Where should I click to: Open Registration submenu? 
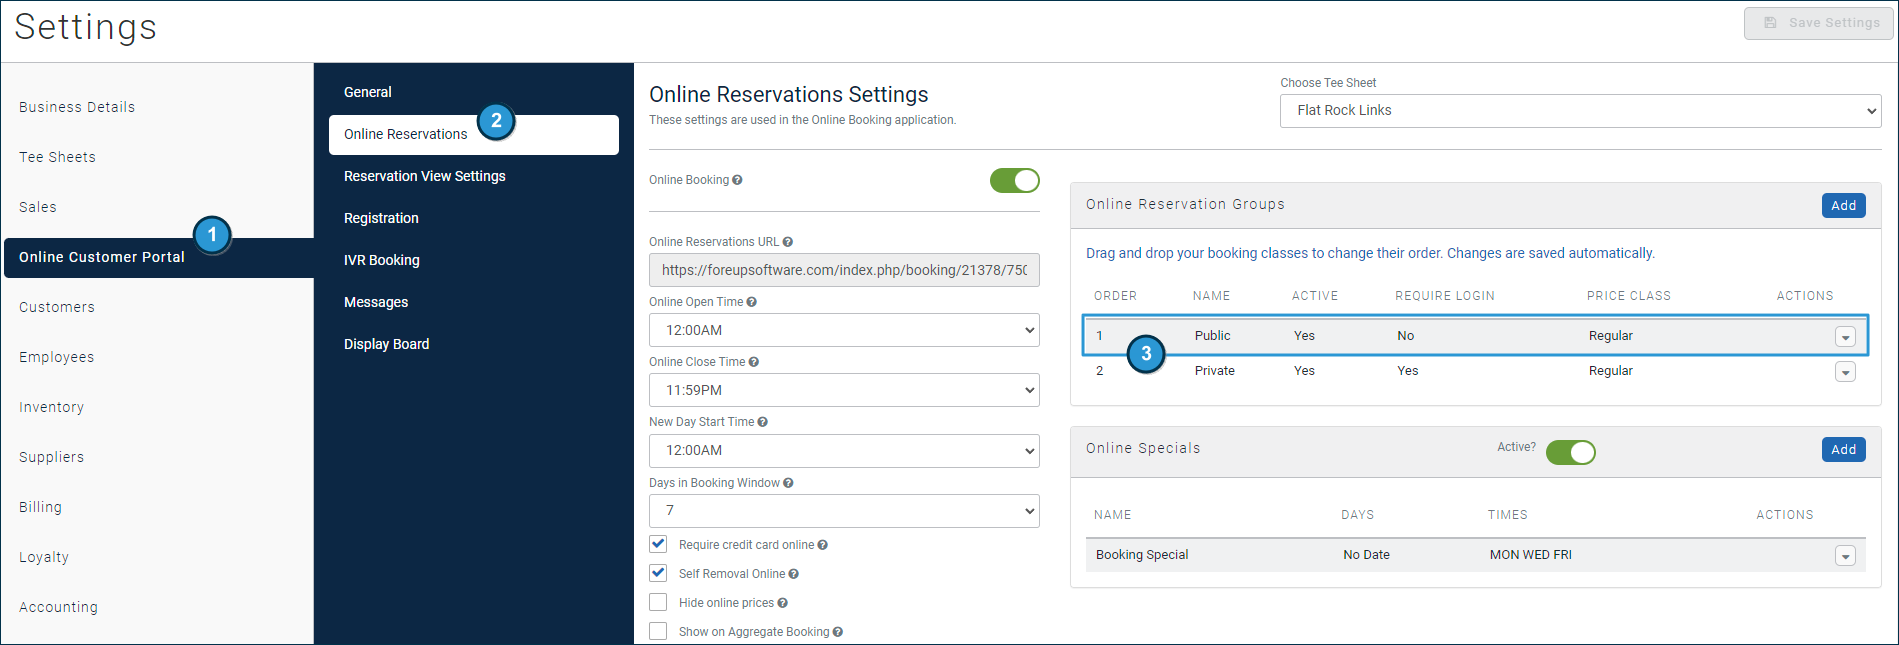click(381, 218)
